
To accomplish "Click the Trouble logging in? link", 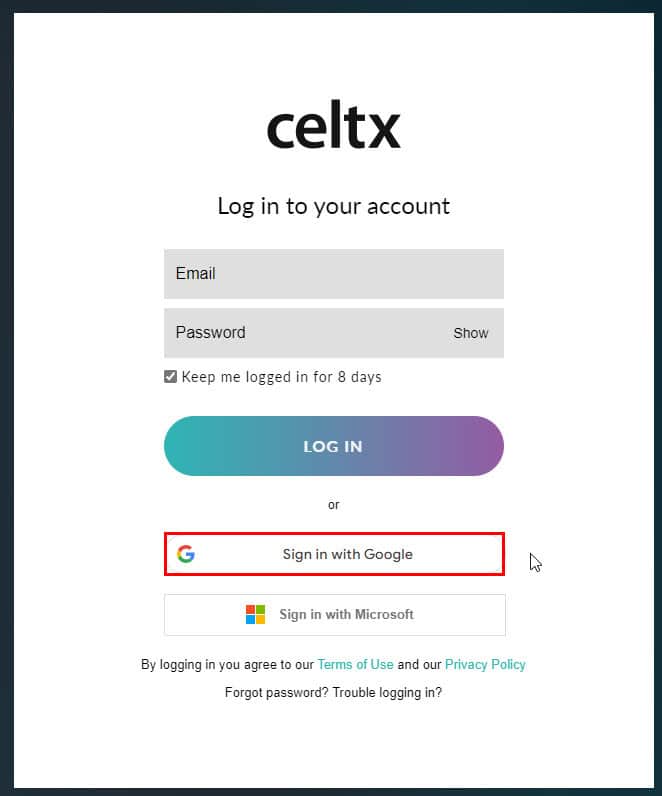I will click(387, 692).
